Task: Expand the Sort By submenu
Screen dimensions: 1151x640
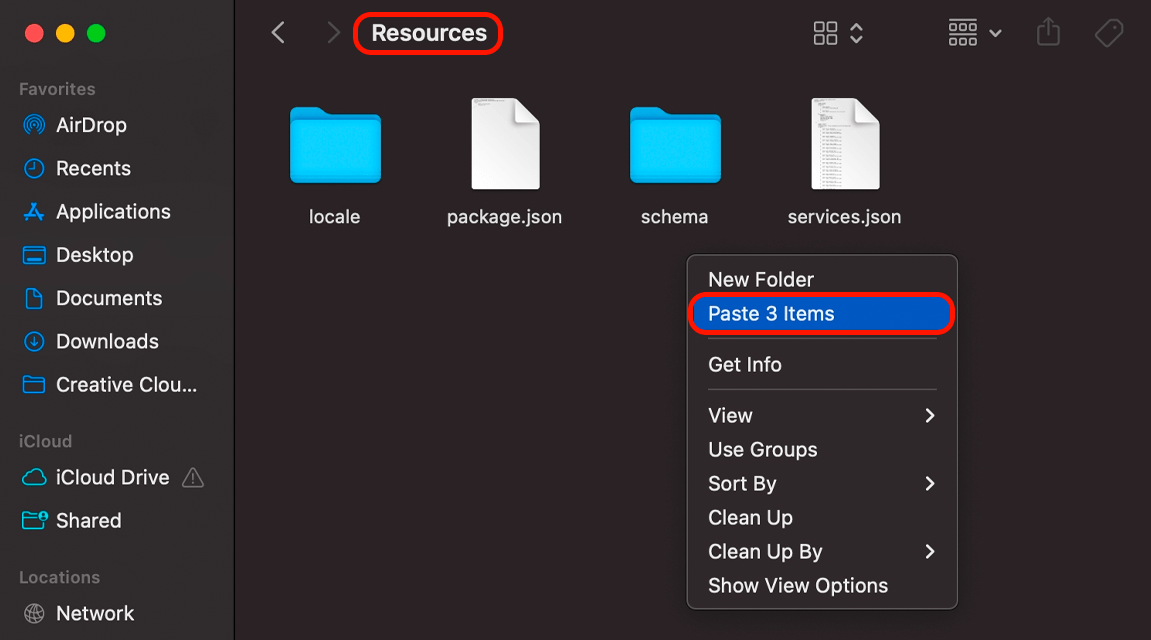Action: coord(821,484)
